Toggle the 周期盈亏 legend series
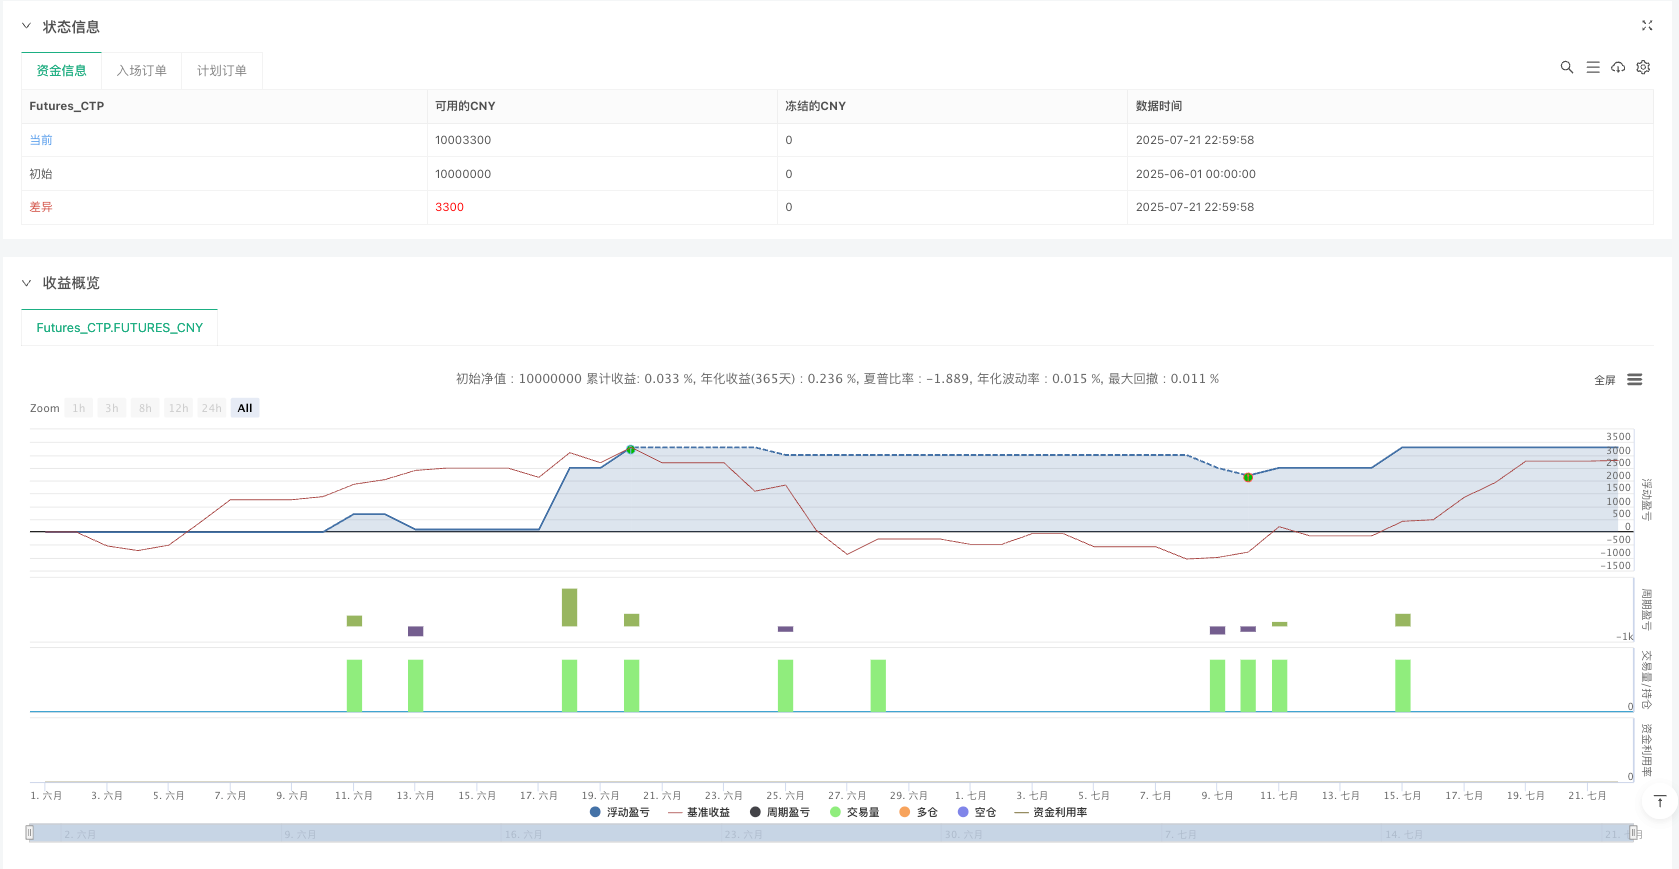 tap(780, 812)
